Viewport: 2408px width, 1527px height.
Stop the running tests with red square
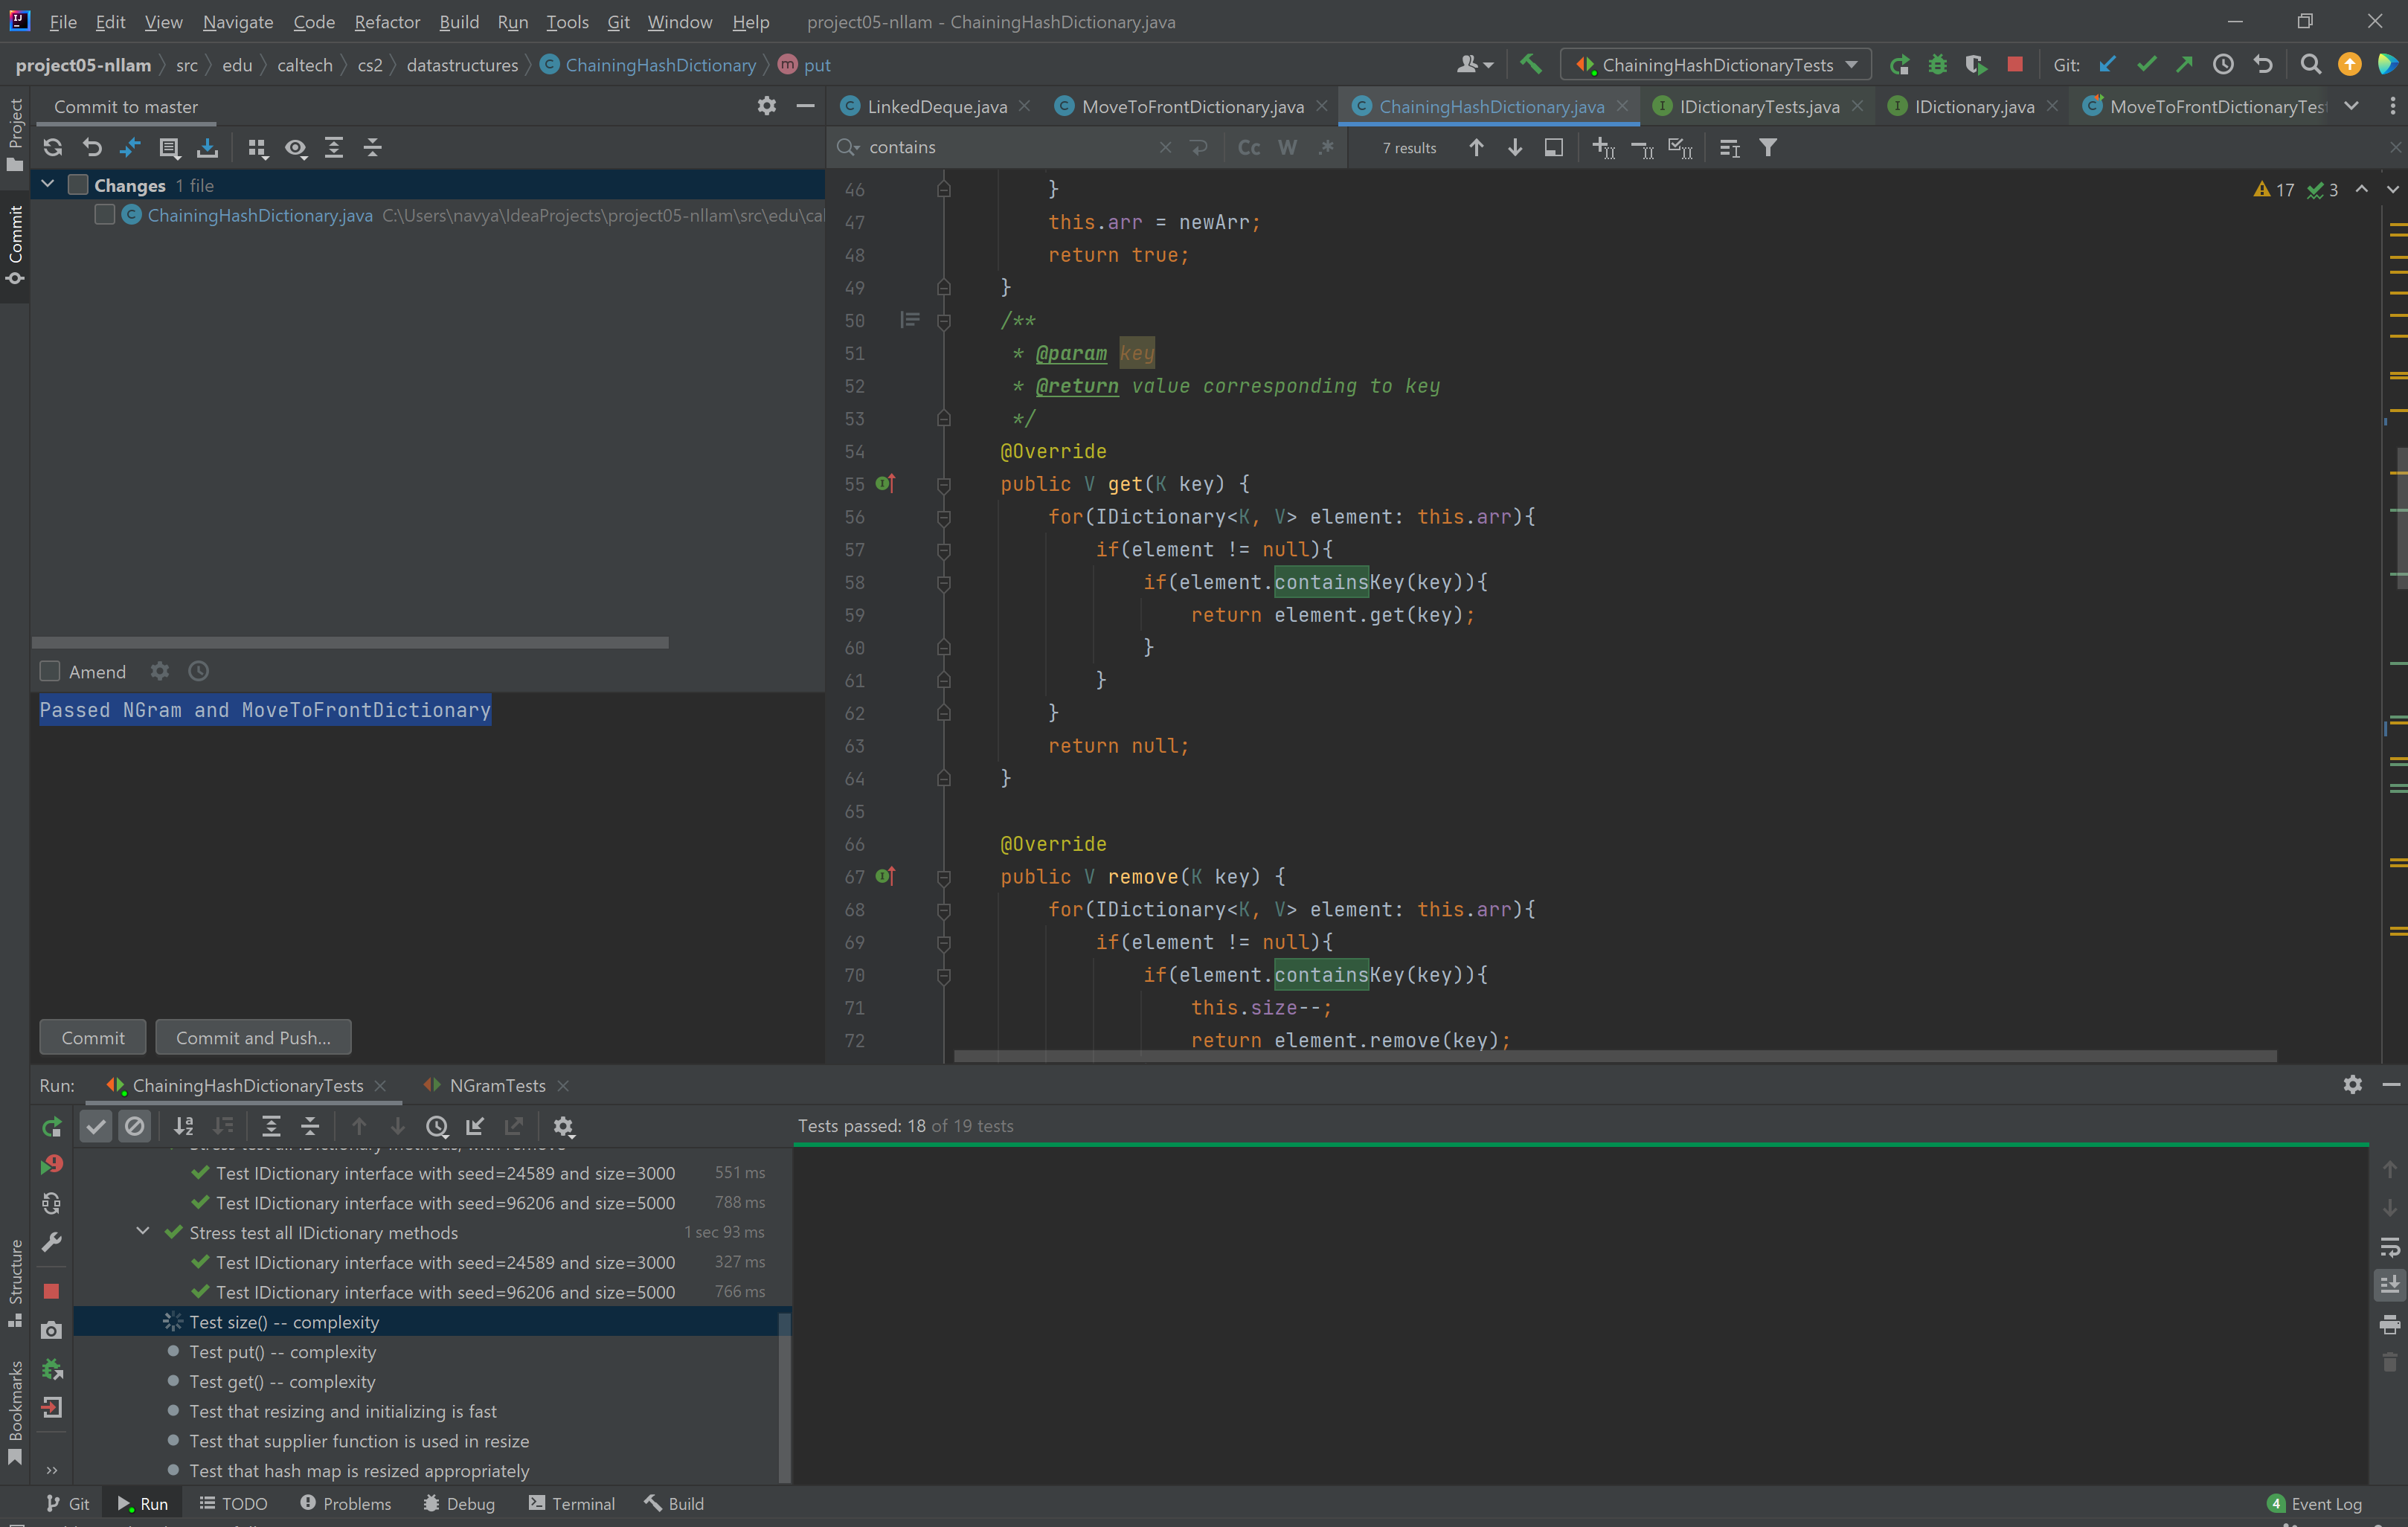click(2014, 65)
